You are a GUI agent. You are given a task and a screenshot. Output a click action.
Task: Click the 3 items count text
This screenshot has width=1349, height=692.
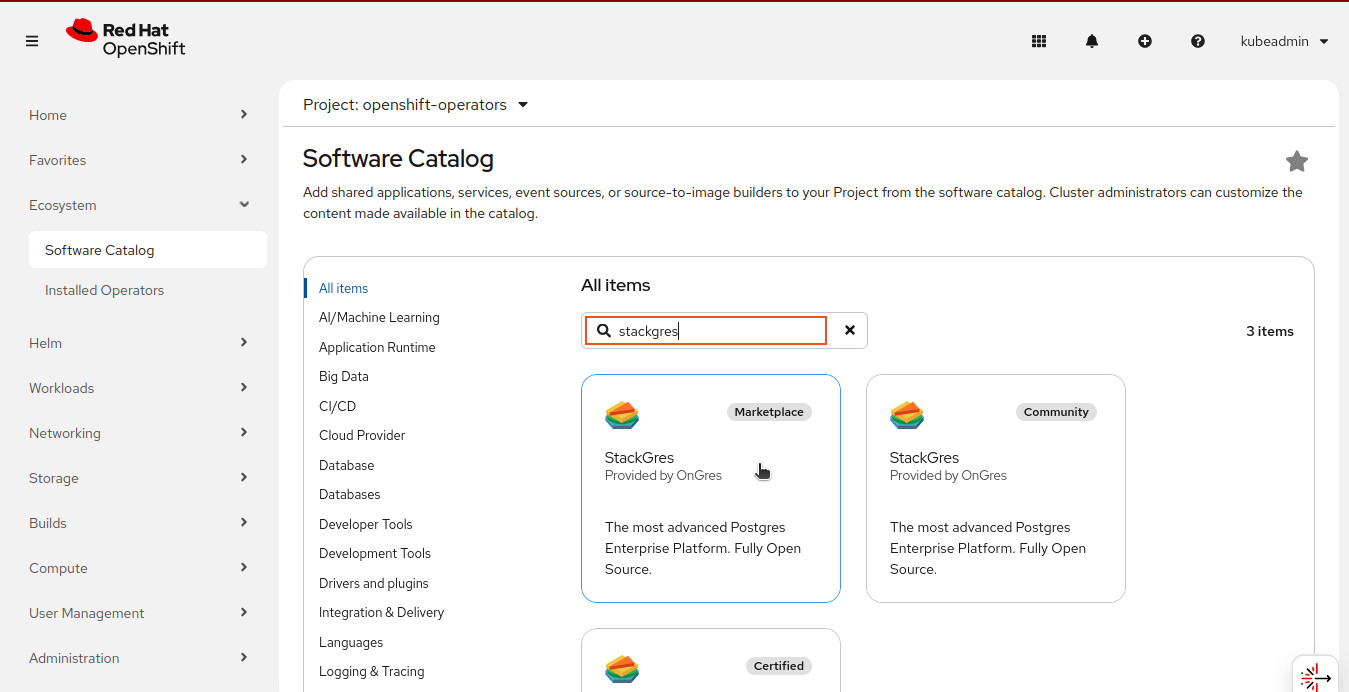click(1270, 331)
